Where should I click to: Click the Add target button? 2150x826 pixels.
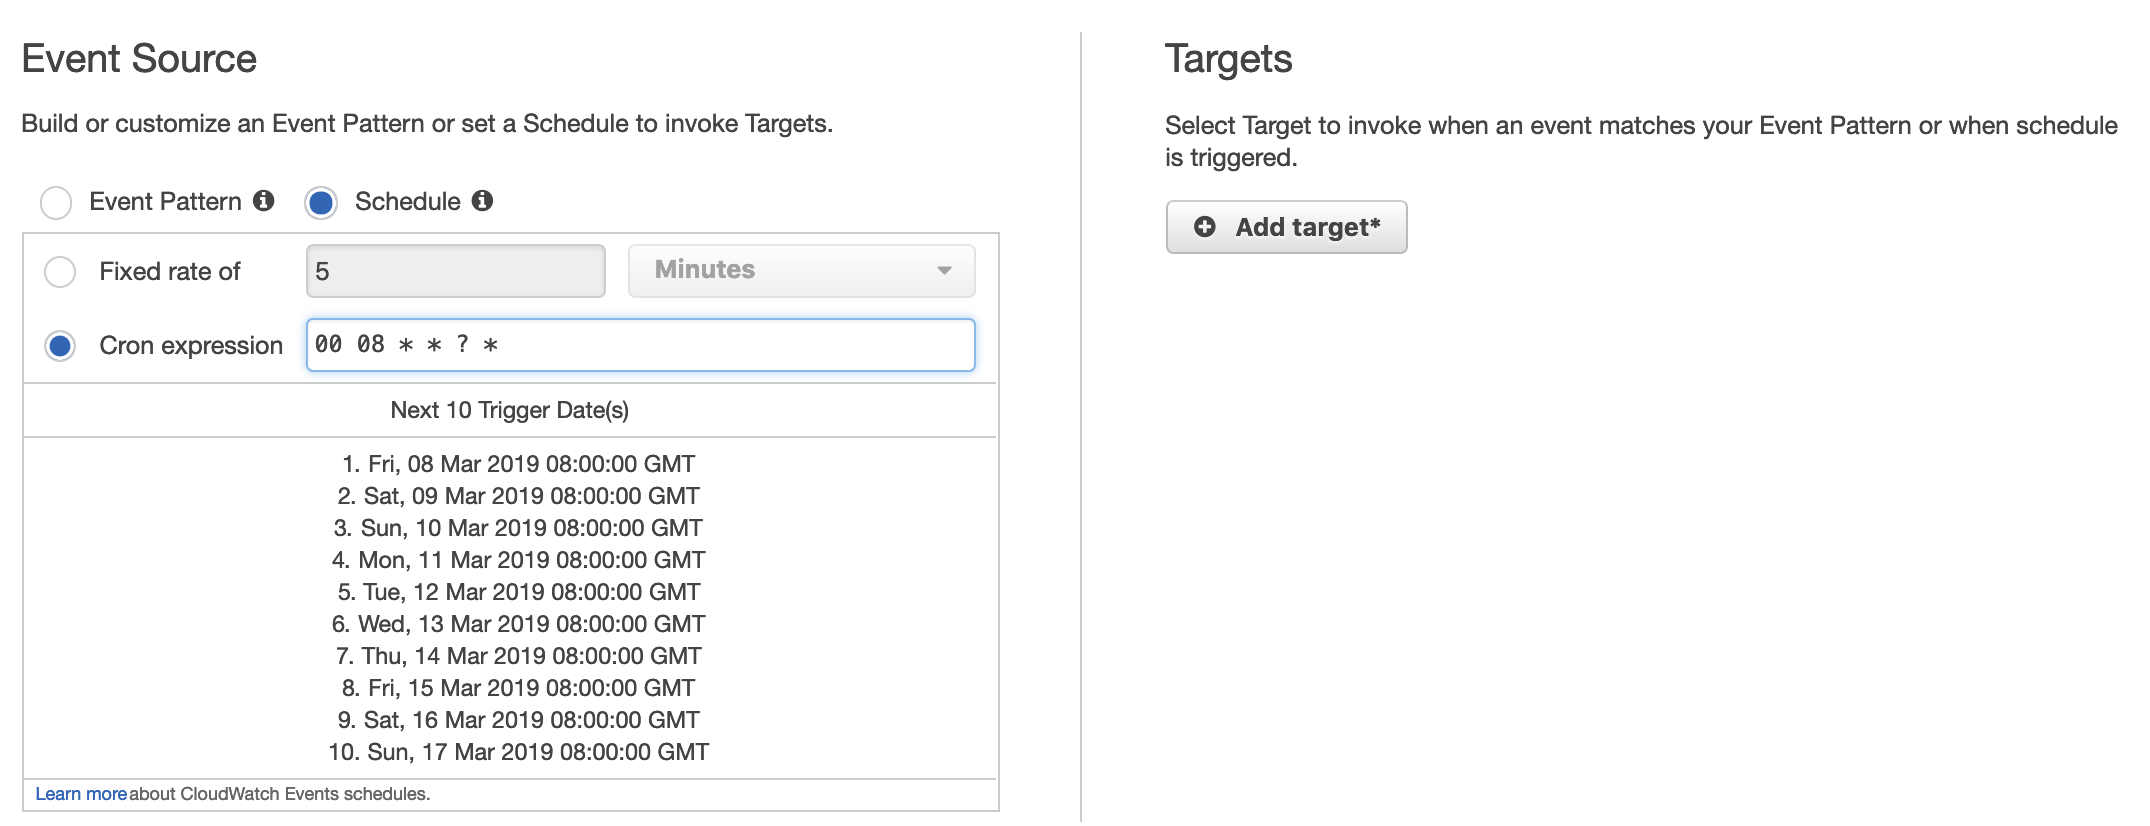[1286, 227]
